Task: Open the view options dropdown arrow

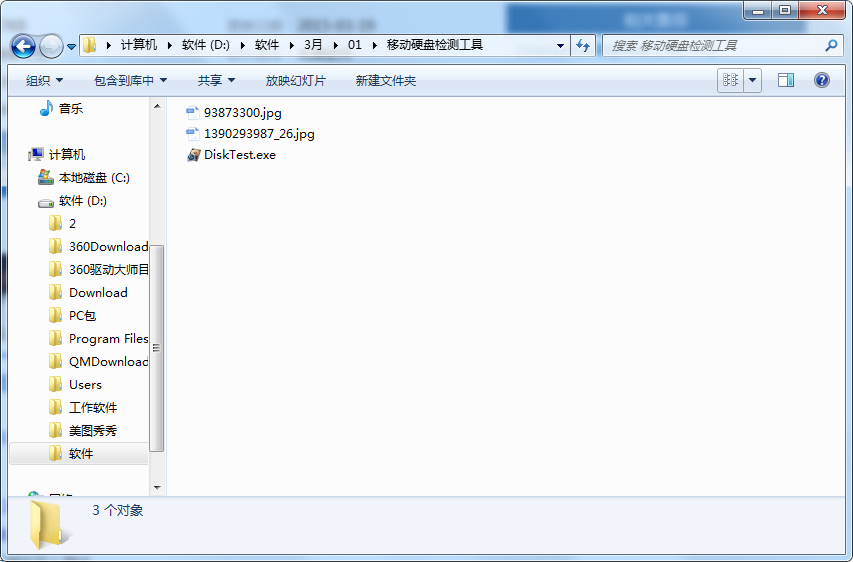Action: click(x=752, y=80)
